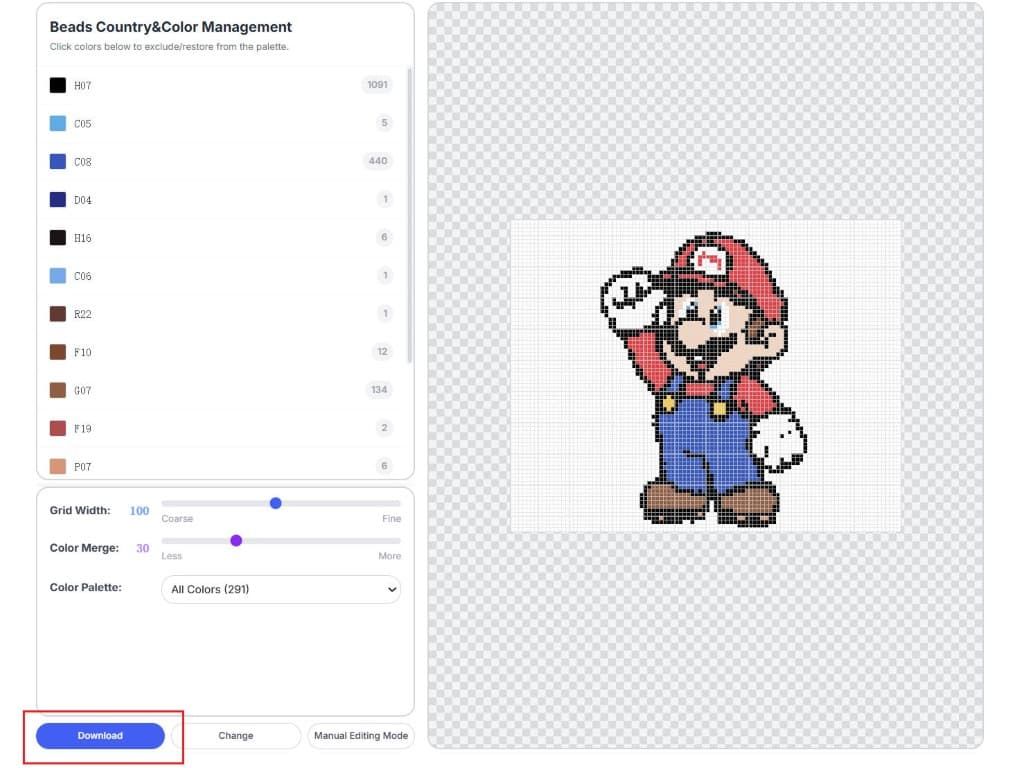Toggle the G07 tan brown swatch
The height and width of the screenshot is (768, 1020).
tap(58, 390)
